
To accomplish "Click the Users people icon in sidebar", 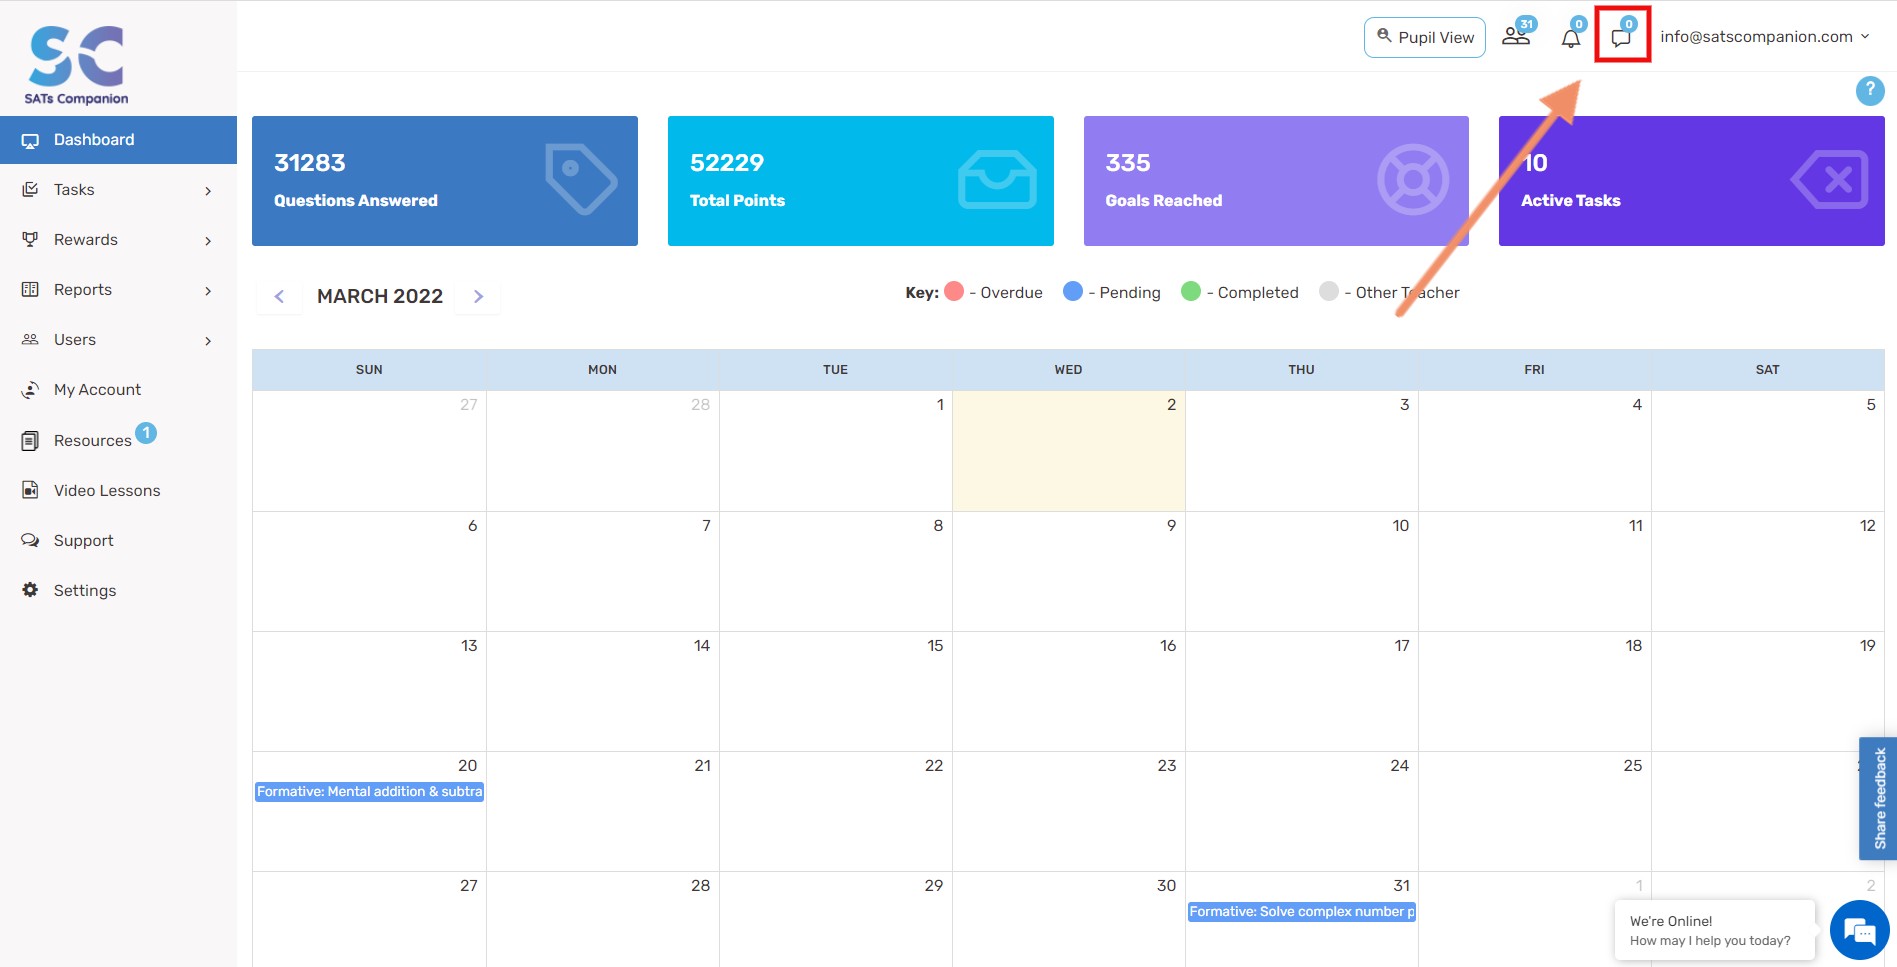I will tap(30, 340).
